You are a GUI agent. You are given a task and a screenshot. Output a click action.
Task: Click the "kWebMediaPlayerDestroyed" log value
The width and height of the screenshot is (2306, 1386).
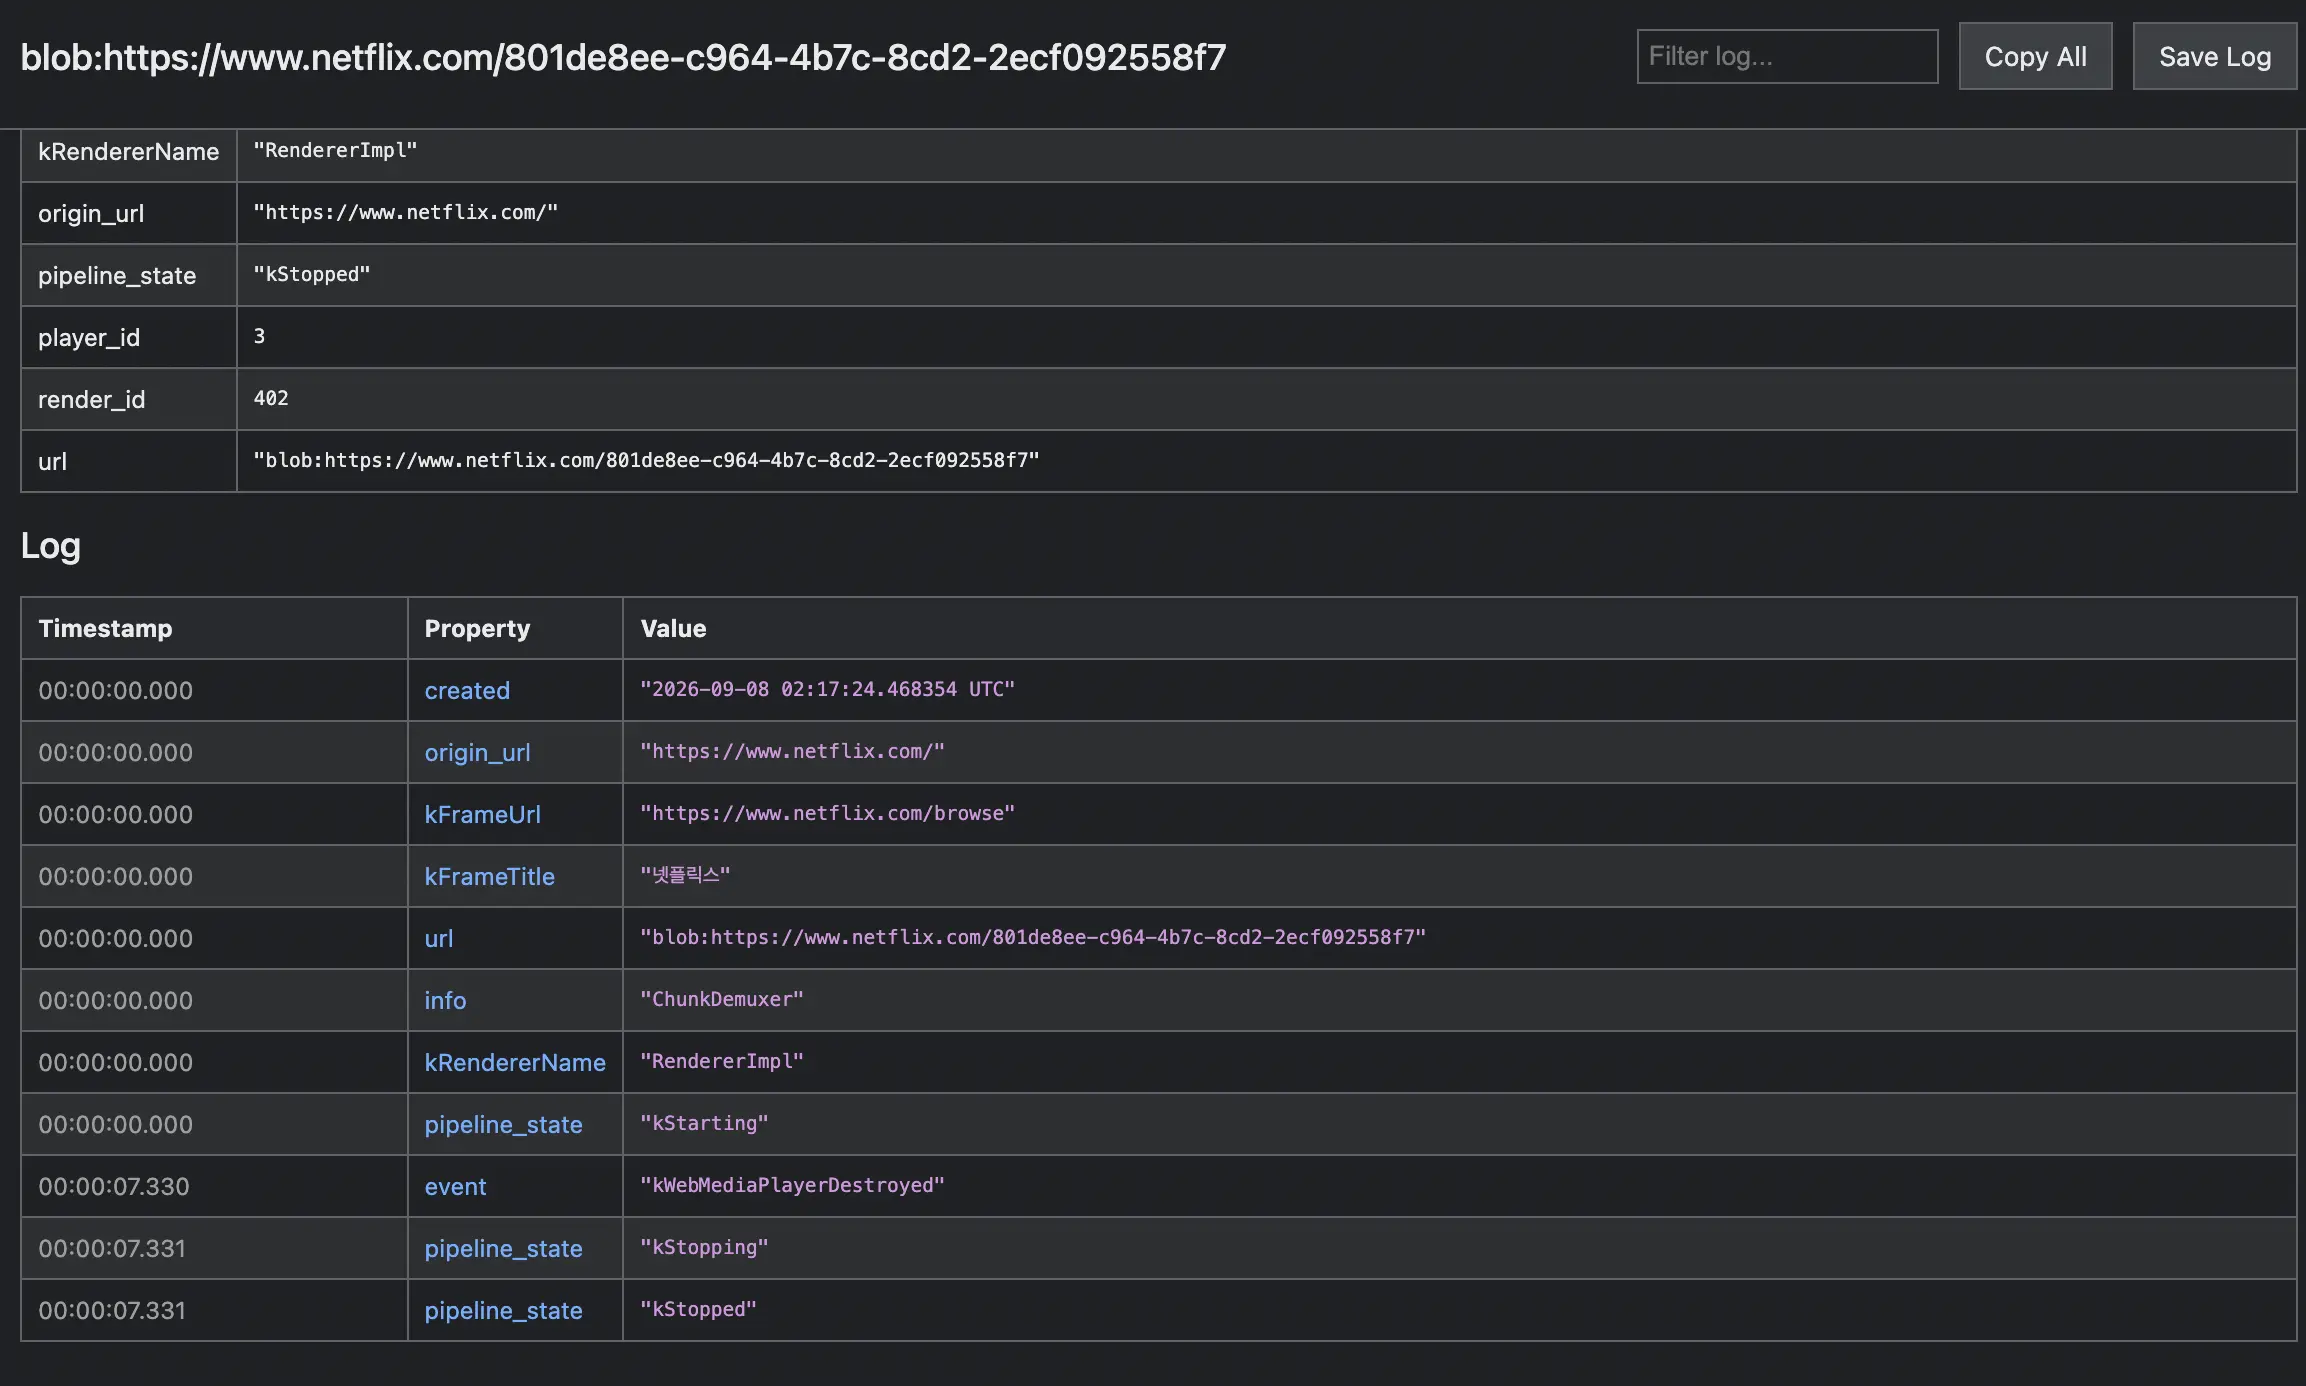[792, 1185]
